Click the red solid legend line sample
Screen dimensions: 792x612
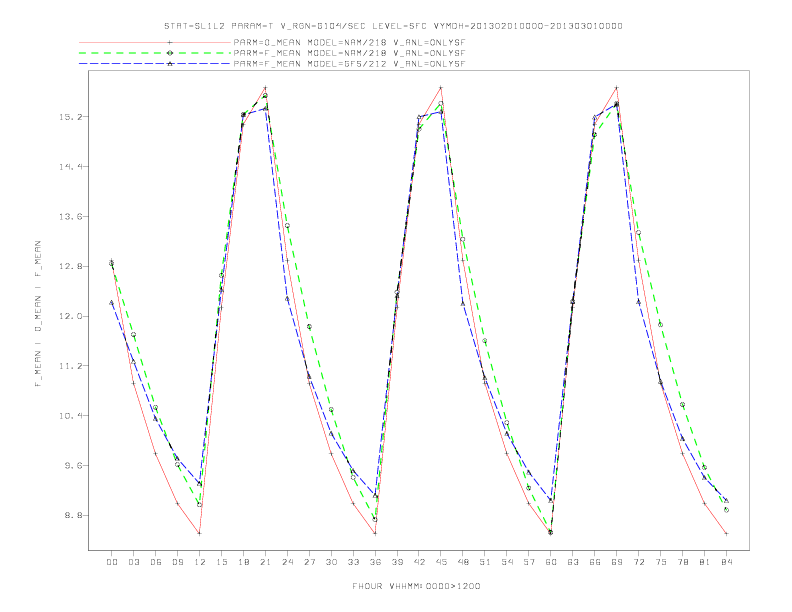[x=155, y=42]
